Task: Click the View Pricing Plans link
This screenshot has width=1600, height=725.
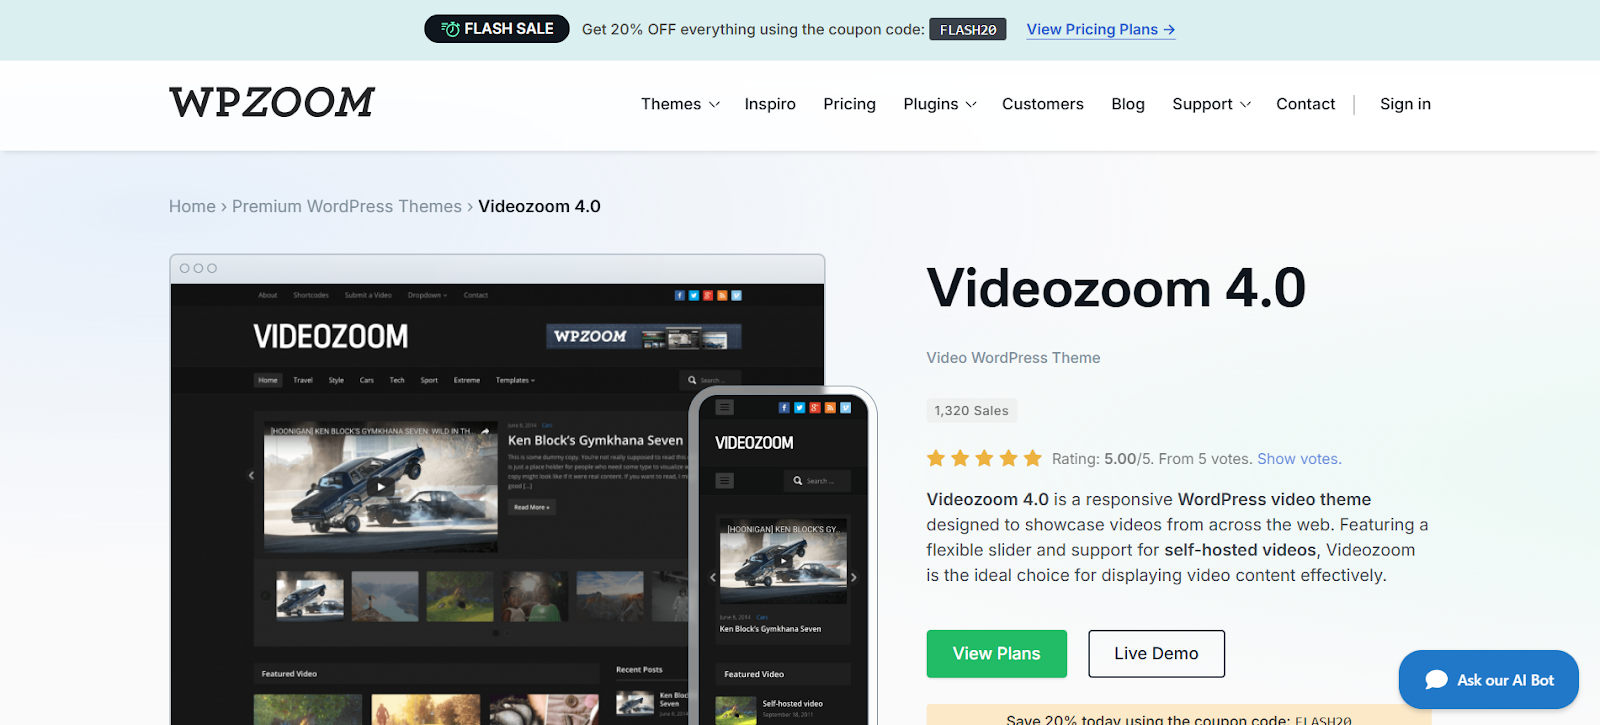Action: (1100, 30)
